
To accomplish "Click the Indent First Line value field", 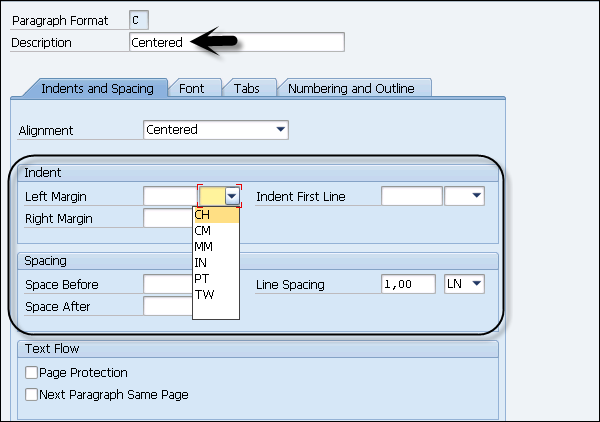I will click(x=411, y=197).
